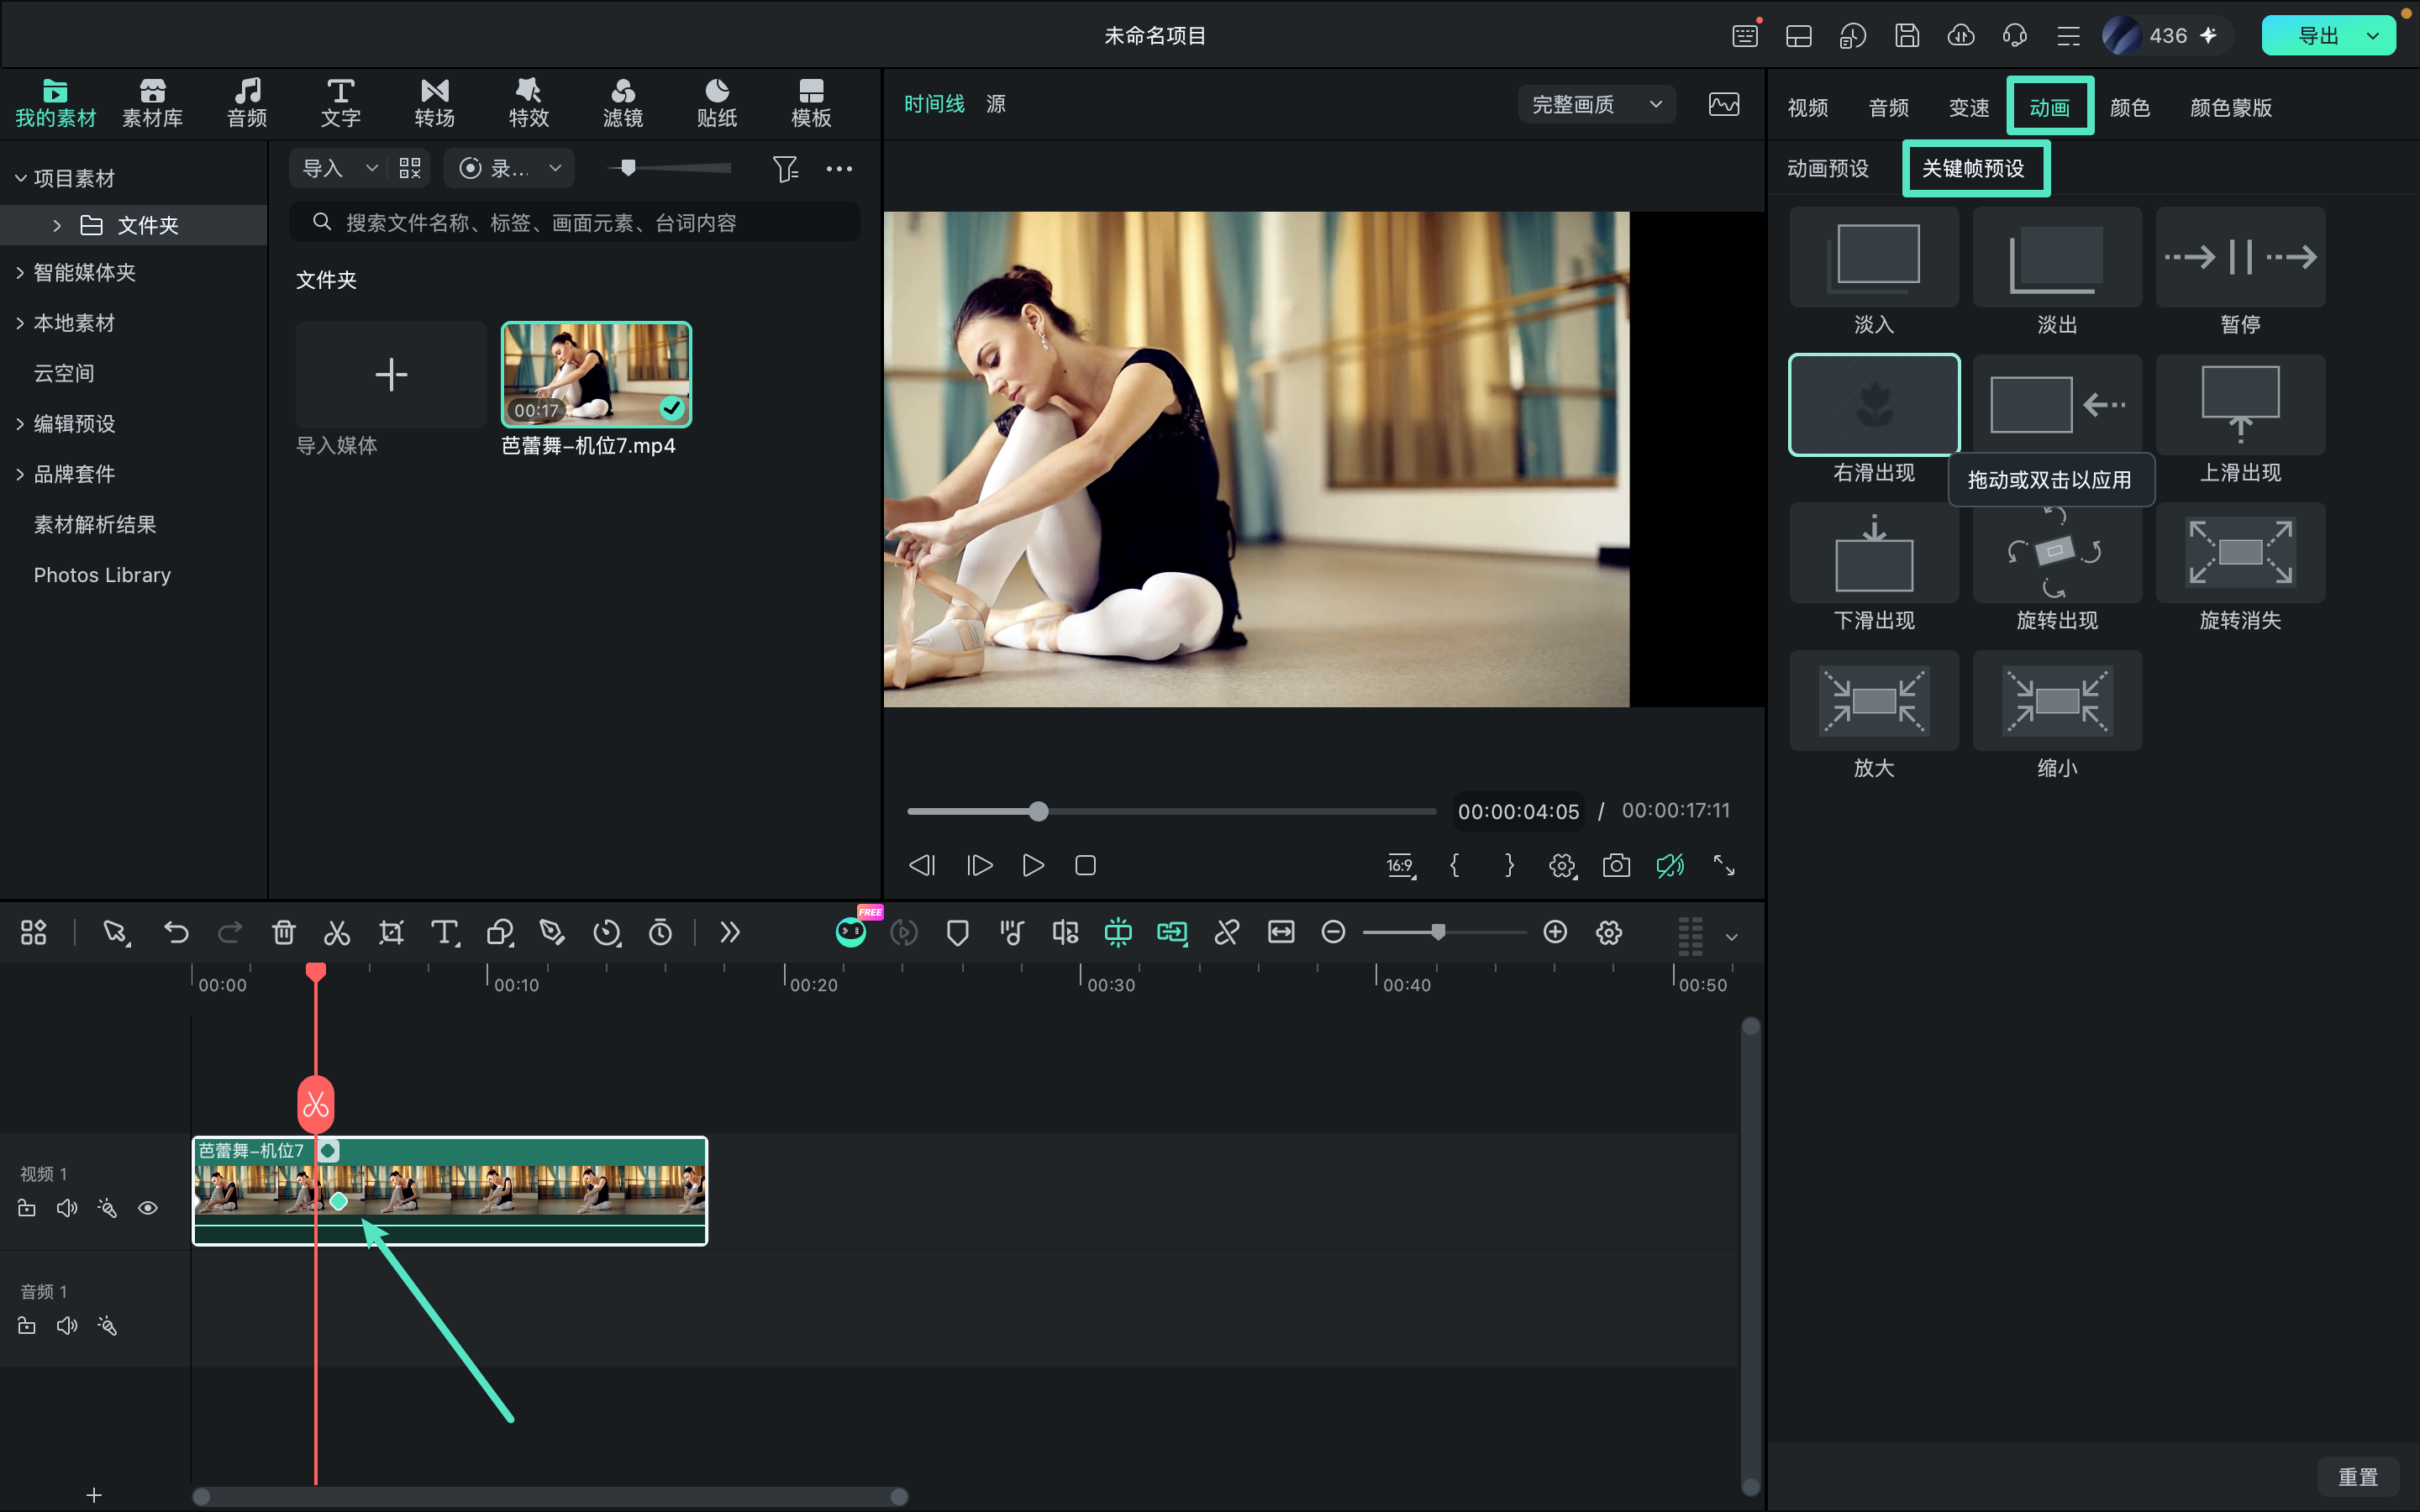This screenshot has height=1512, width=2420.
Task: Open the Effects (特效) panel
Action: tap(529, 103)
